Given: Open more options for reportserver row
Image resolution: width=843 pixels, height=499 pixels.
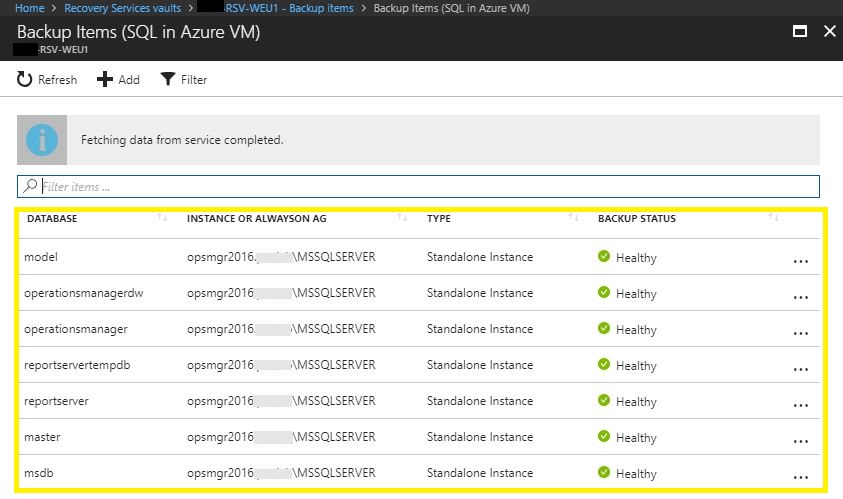Looking at the screenshot, I should pos(801,405).
